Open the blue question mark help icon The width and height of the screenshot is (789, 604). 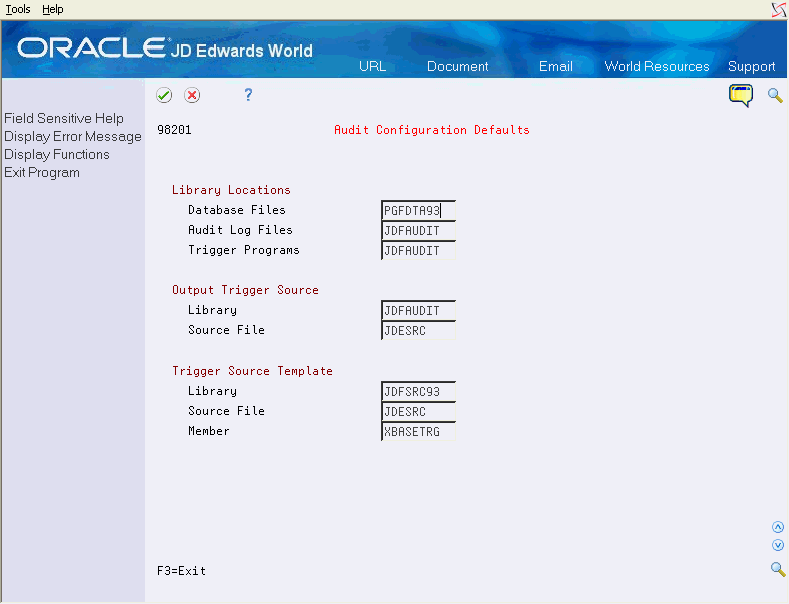click(248, 95)
